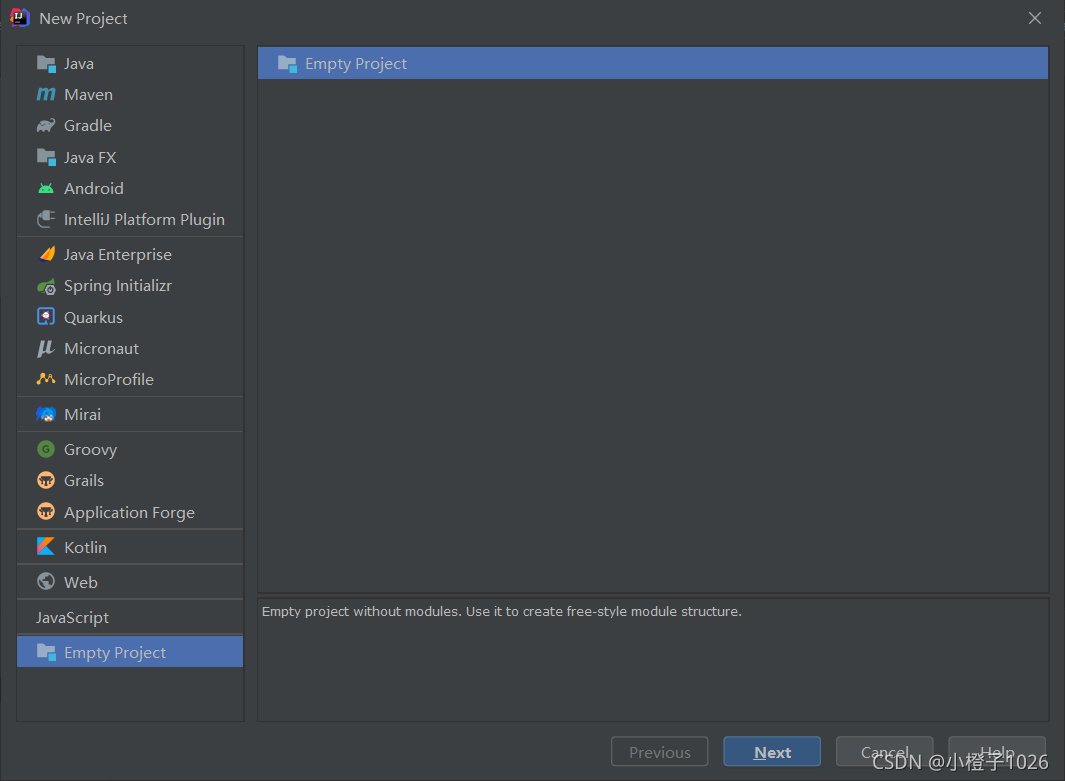1065x781 pixels.
Task: Select MicroProfile label
Action: pyautogui.click(x=109, y=380)
